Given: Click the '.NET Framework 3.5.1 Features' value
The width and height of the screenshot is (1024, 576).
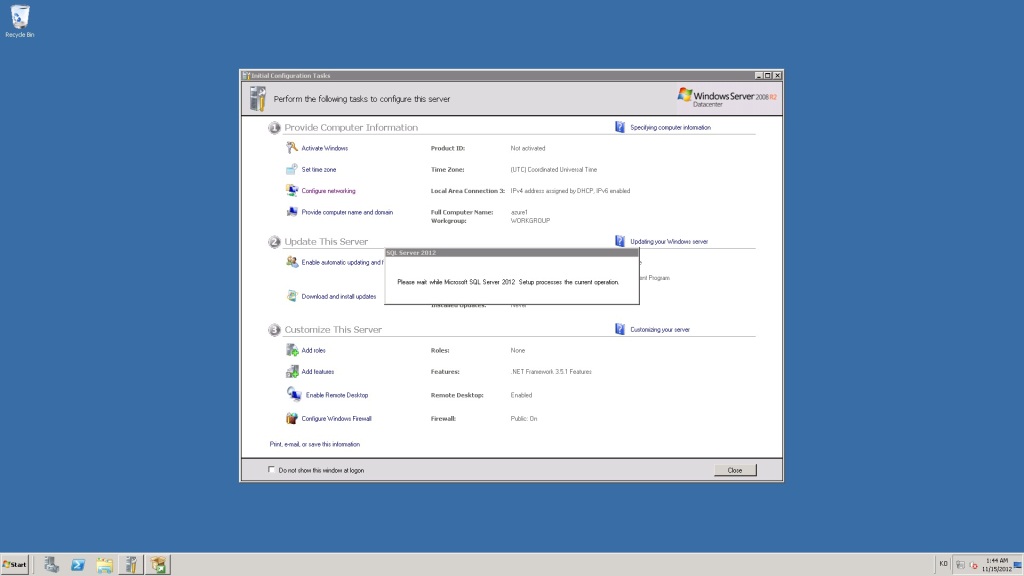Looking at the screenshot, I should [551, 372].
